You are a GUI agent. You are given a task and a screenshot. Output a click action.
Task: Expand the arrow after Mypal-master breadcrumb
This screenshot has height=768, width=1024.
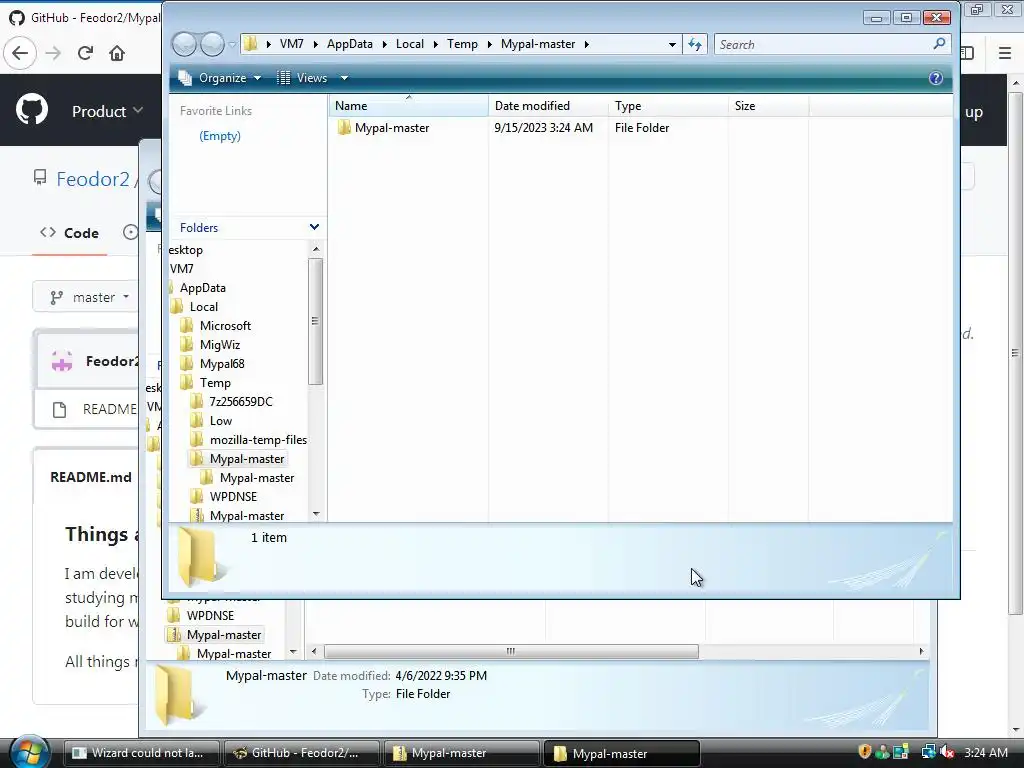pyautogui.click(x=586, y=44)
